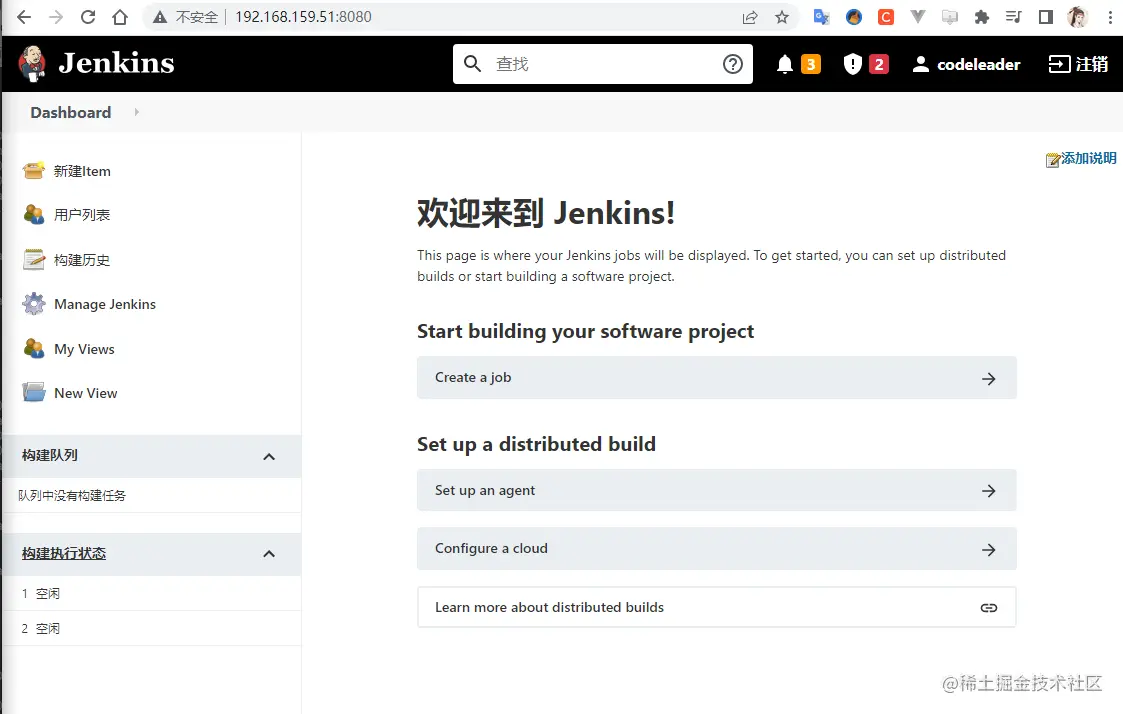Click the 构建历史 notepad icon
1123x714 pixels.
click(34, 259)
